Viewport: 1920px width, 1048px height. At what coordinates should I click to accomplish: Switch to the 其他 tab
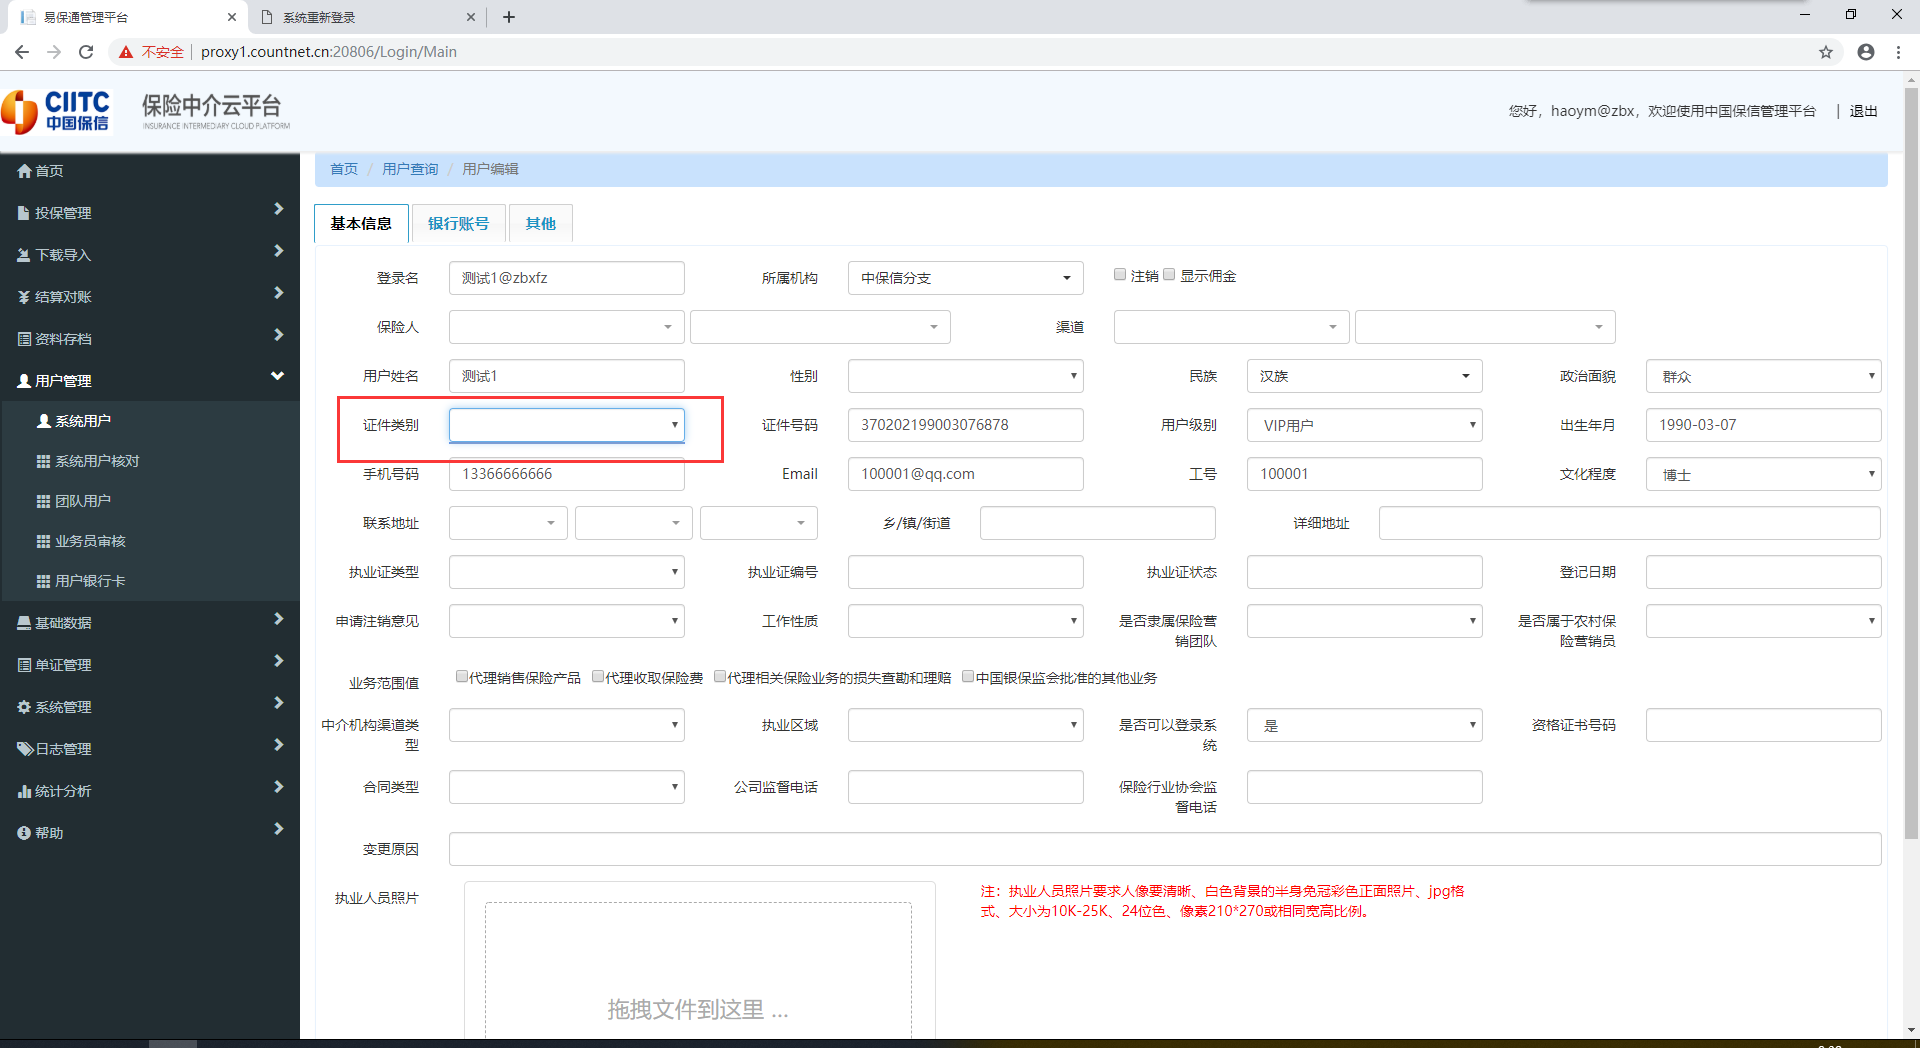coord(540,223)
